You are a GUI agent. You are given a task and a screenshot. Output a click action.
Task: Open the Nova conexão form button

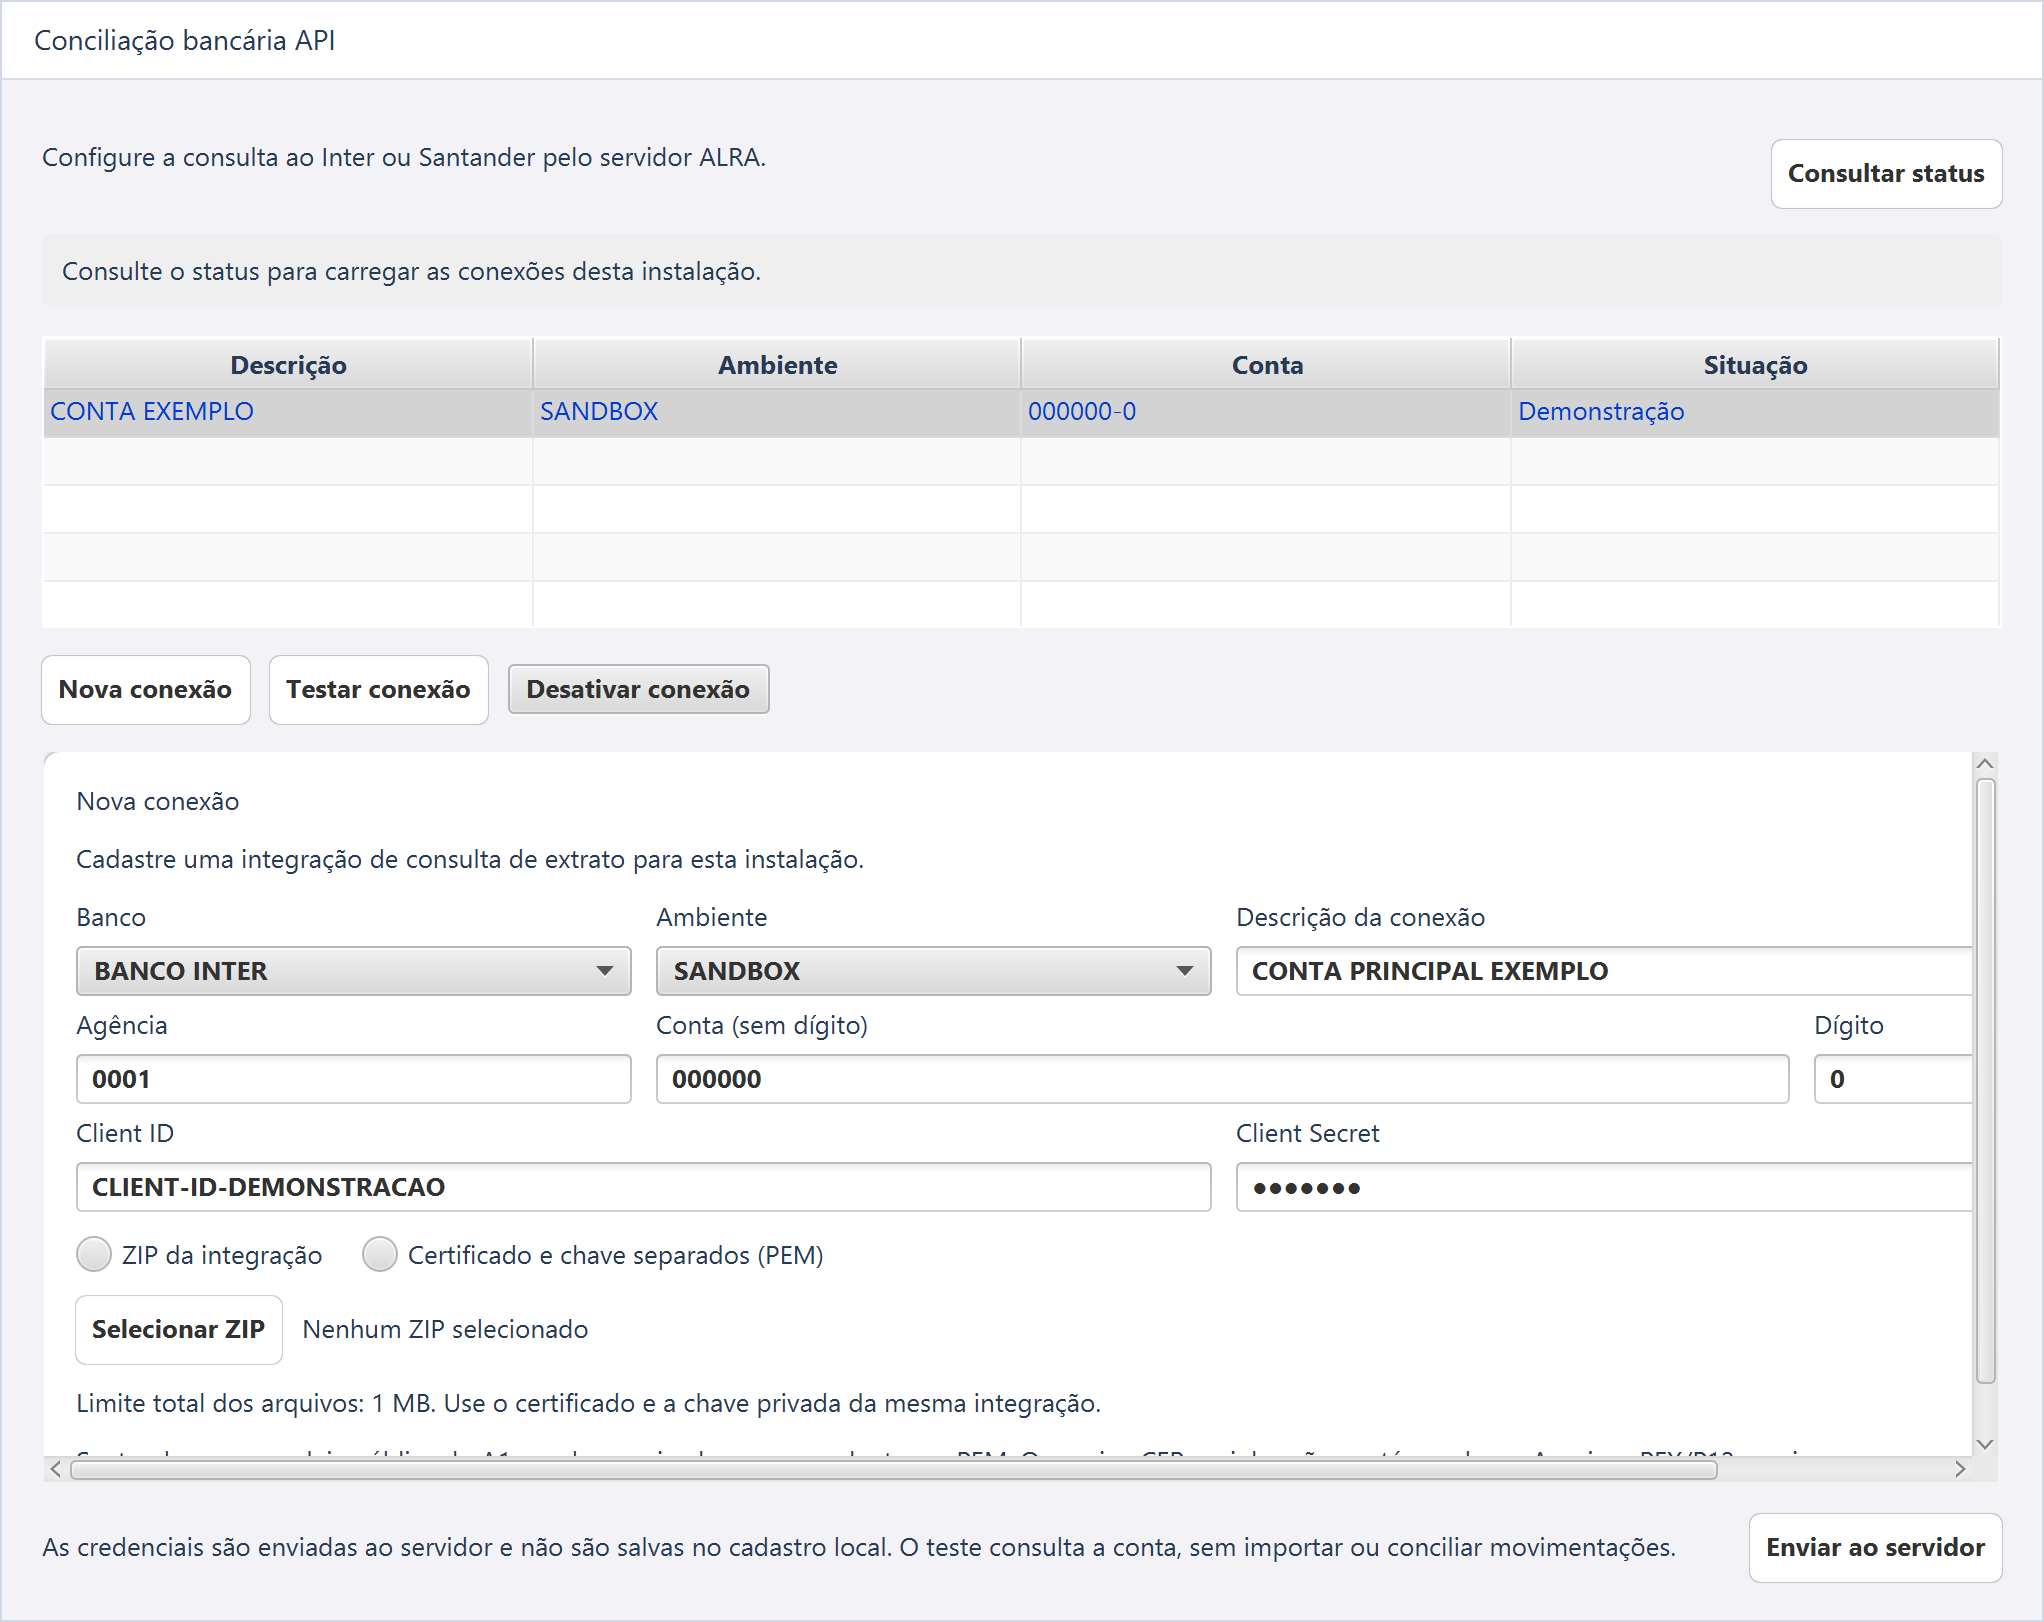(146, 690)
